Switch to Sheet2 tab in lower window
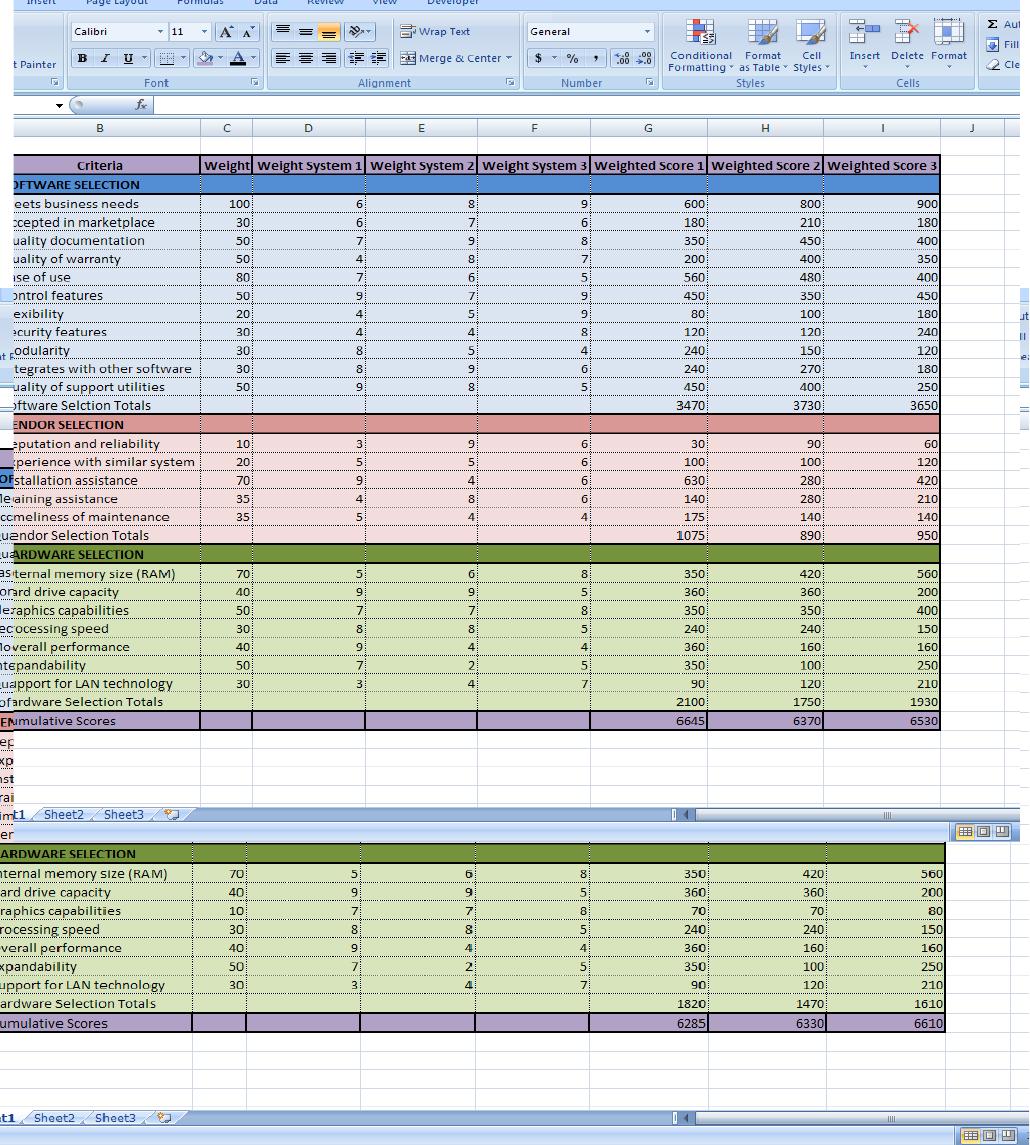Viewport: 1030px width, 1145px height. pos(54,1117)
